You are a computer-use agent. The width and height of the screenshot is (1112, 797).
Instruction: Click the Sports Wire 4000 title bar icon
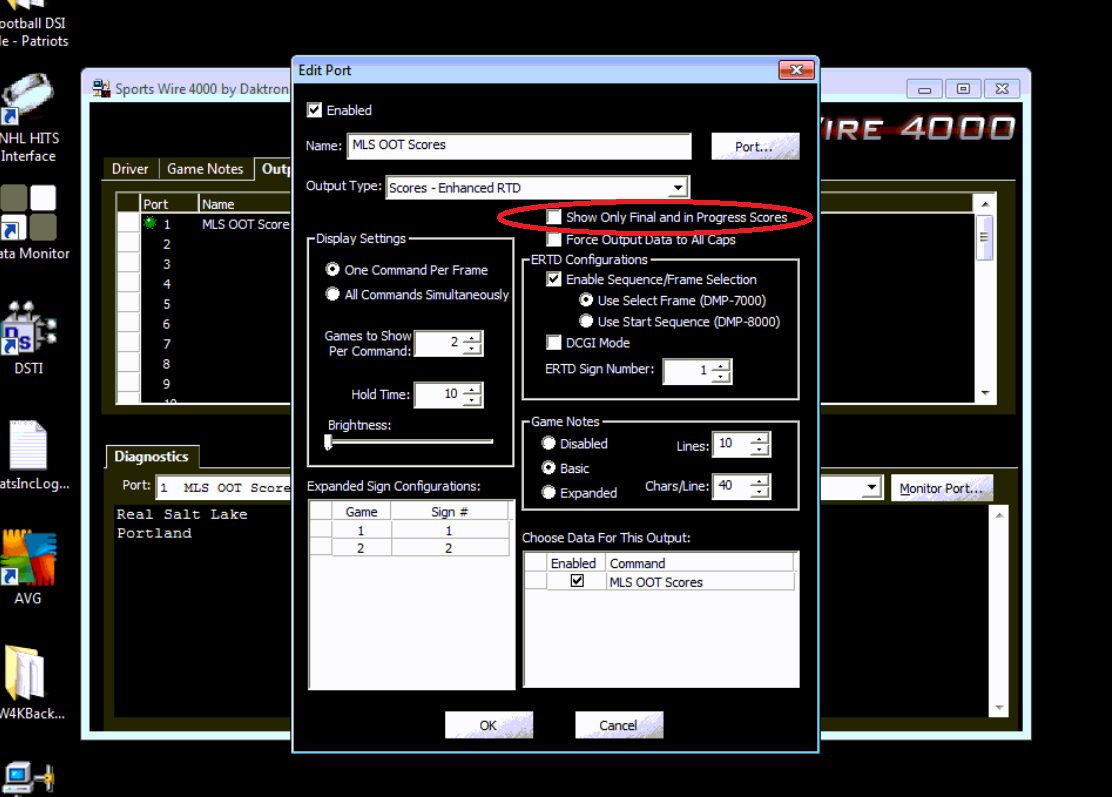coord(101,89)
